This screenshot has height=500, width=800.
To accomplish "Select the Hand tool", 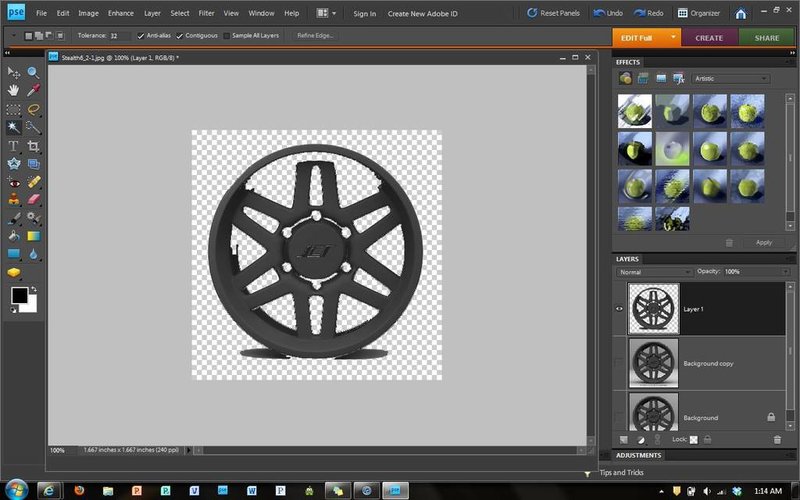I will (x=13, y=90).
